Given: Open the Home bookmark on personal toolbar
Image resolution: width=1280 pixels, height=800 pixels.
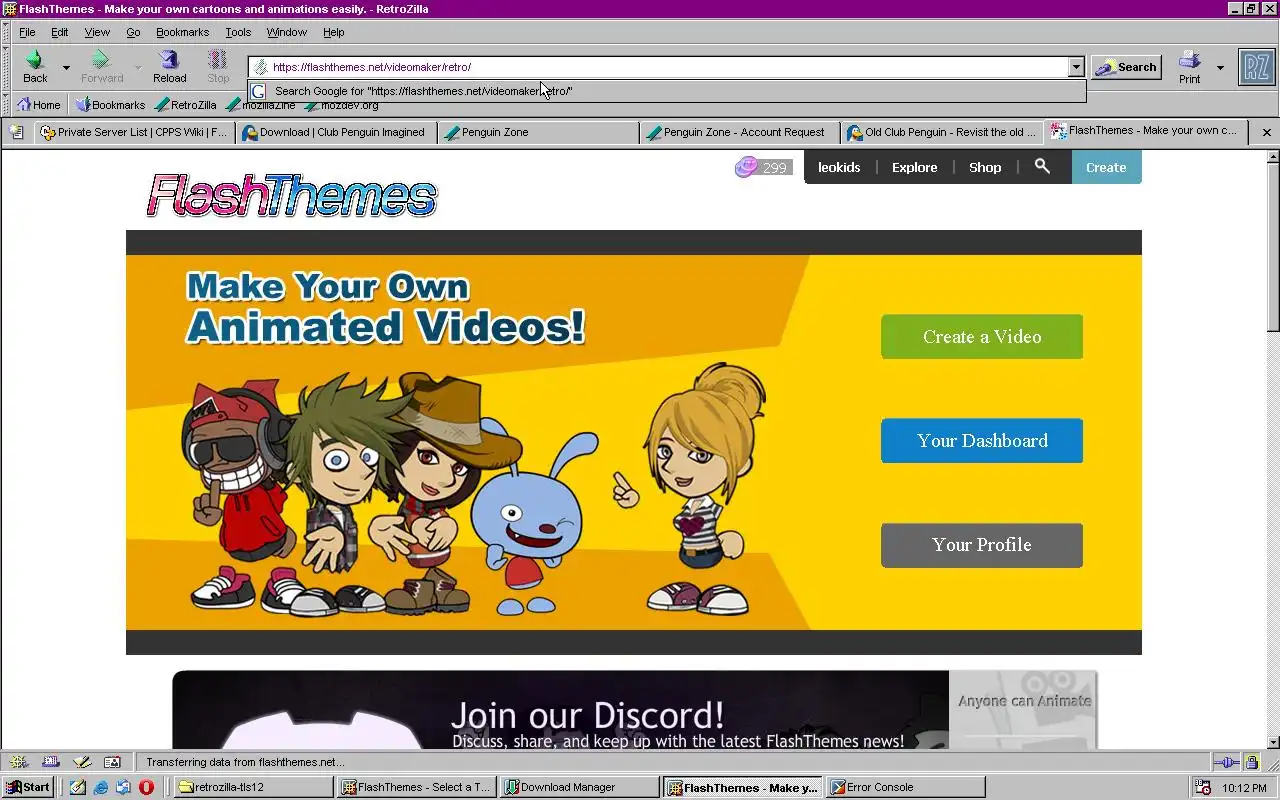Looking at the screenshot, I should point(39,105).
